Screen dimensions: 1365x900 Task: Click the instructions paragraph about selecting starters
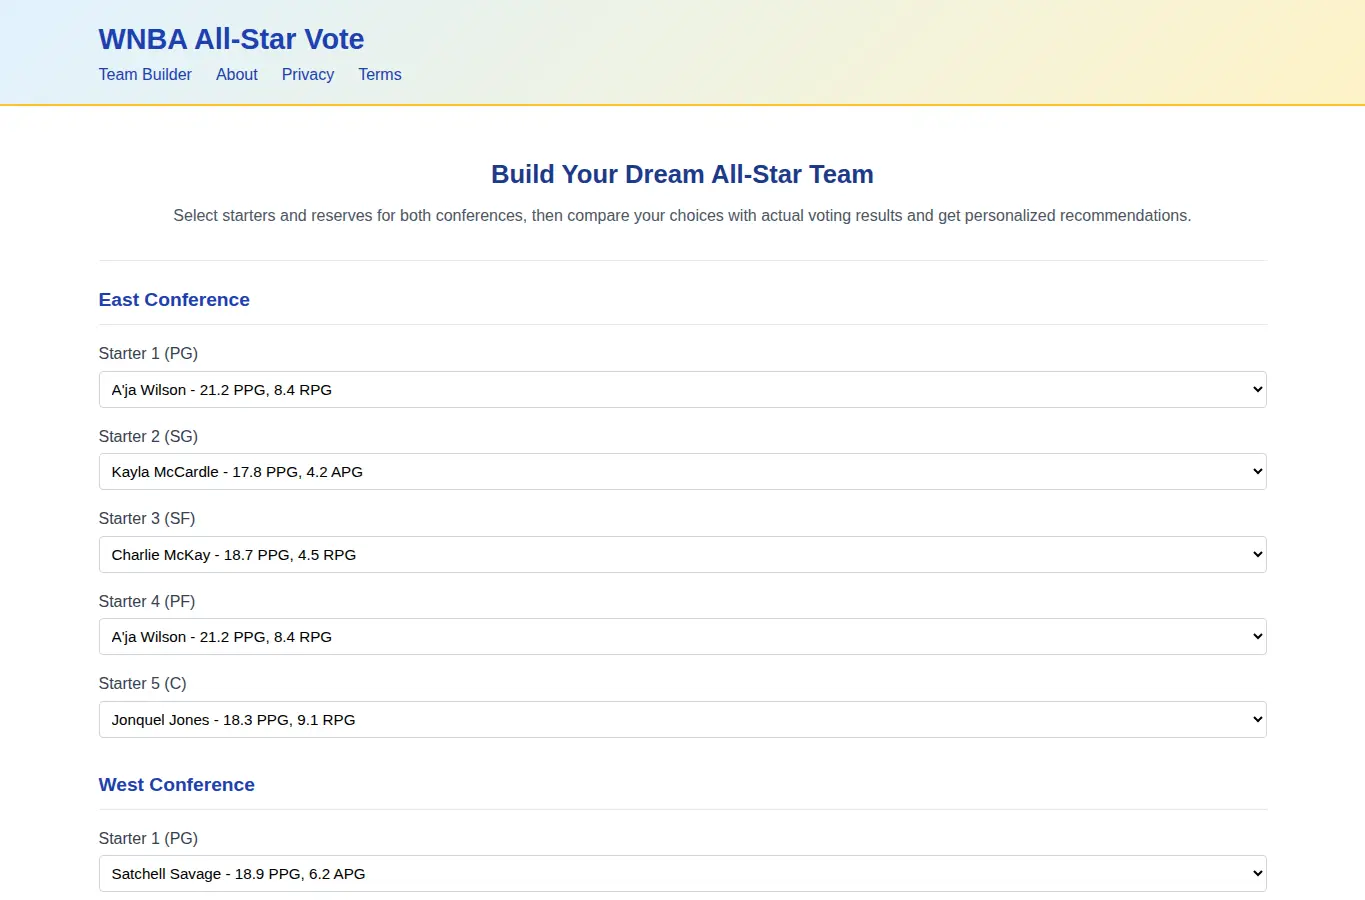click(x=682, y=215)
